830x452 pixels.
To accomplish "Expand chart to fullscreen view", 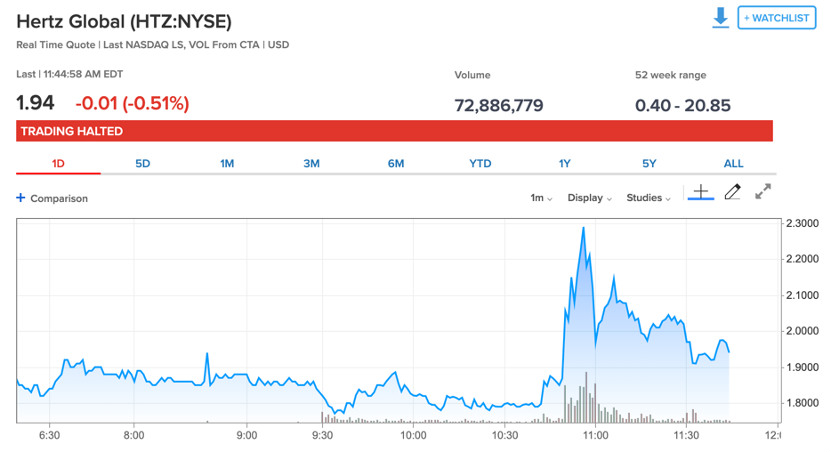I will click(763, 192).
